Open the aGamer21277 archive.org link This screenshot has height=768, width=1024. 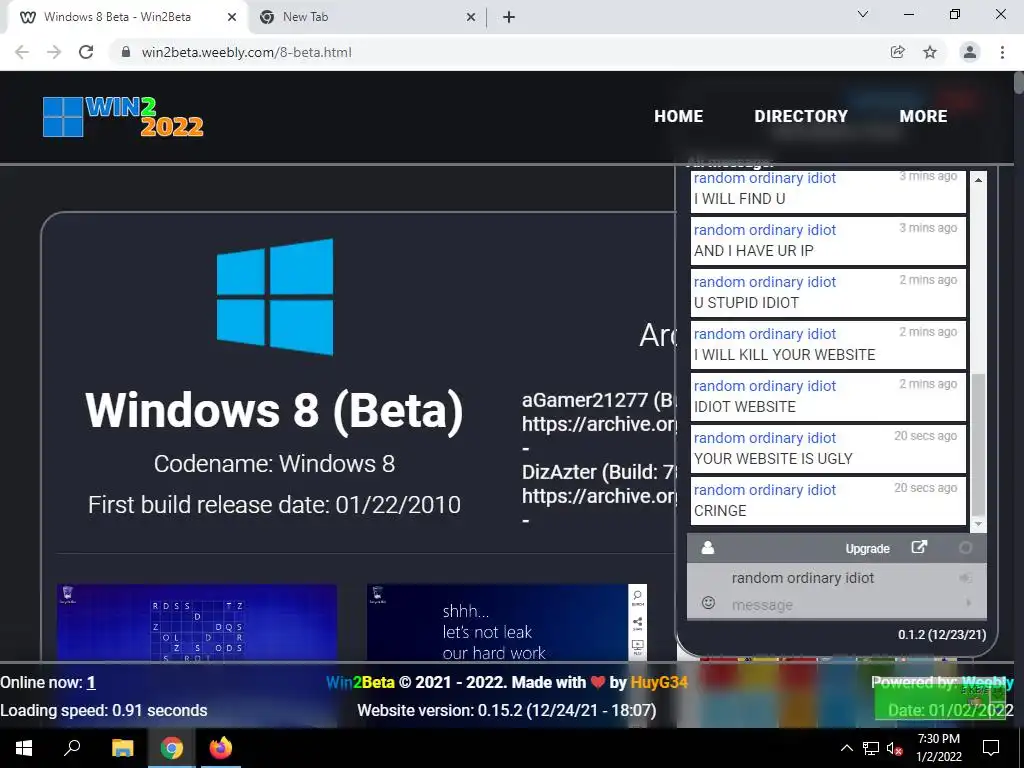click(x=599, y=424)
